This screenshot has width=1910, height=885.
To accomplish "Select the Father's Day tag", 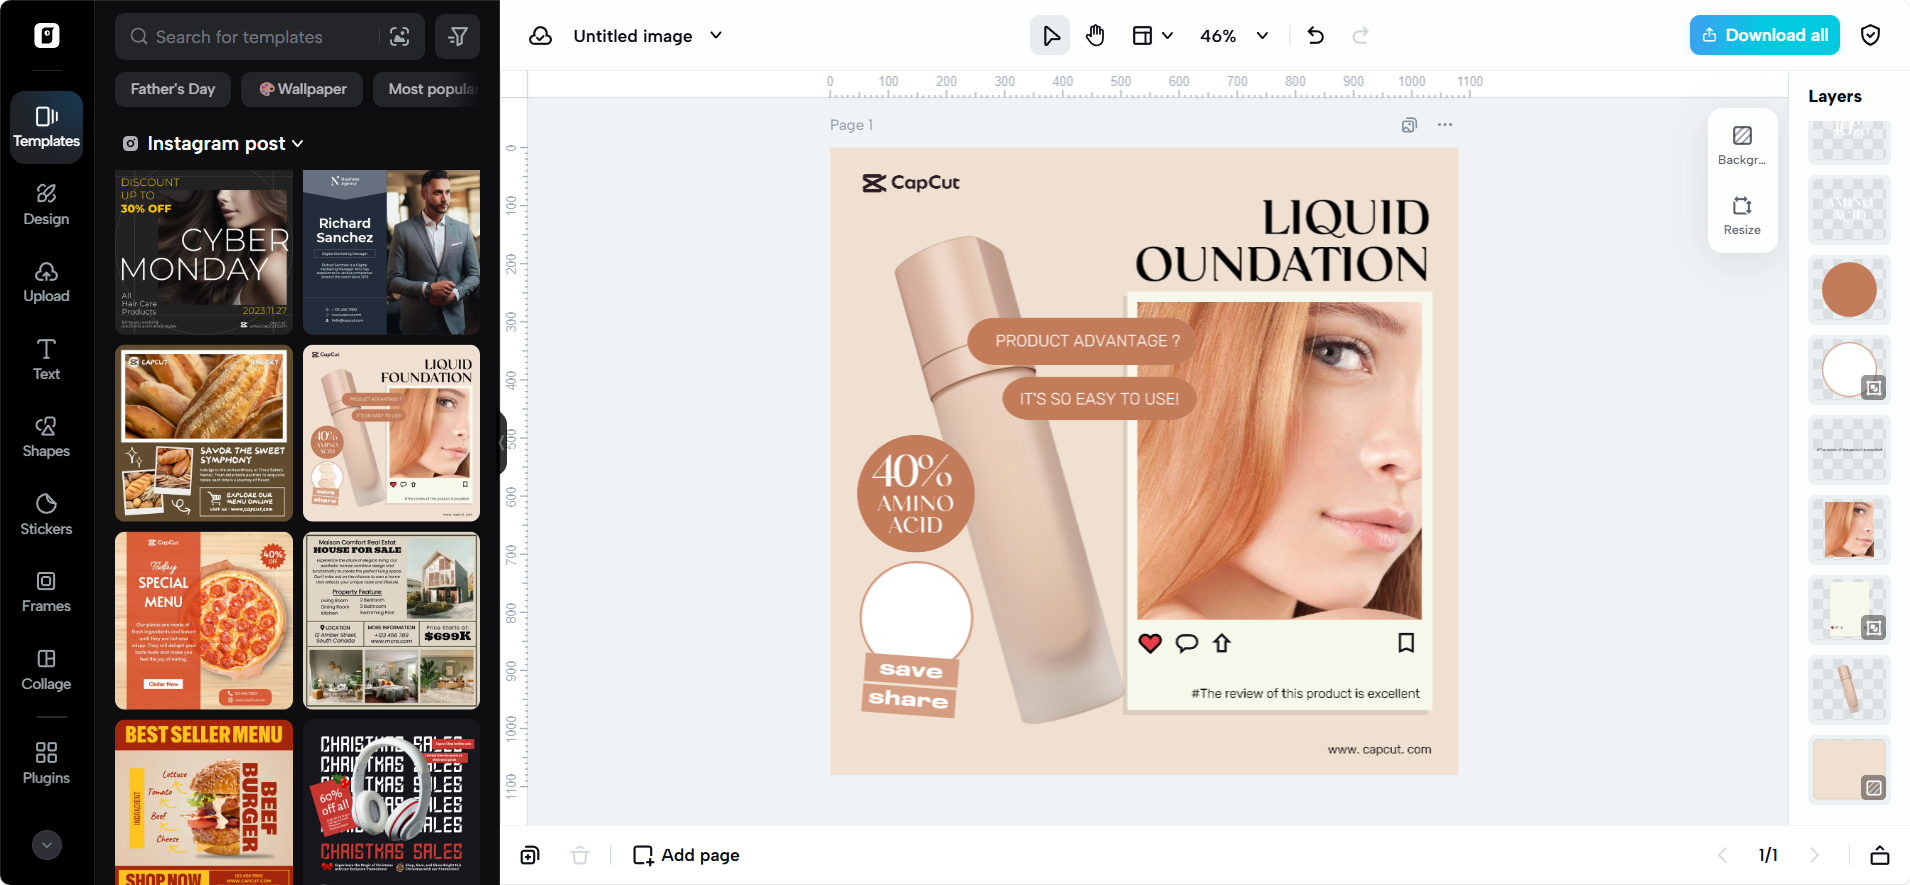I will coord(173,89).
